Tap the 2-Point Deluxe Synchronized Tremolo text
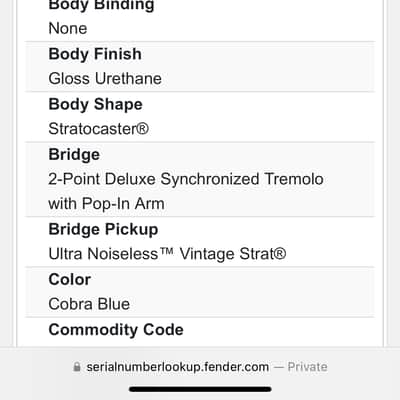This screenshot has width=400, height=400. [186, 179]
